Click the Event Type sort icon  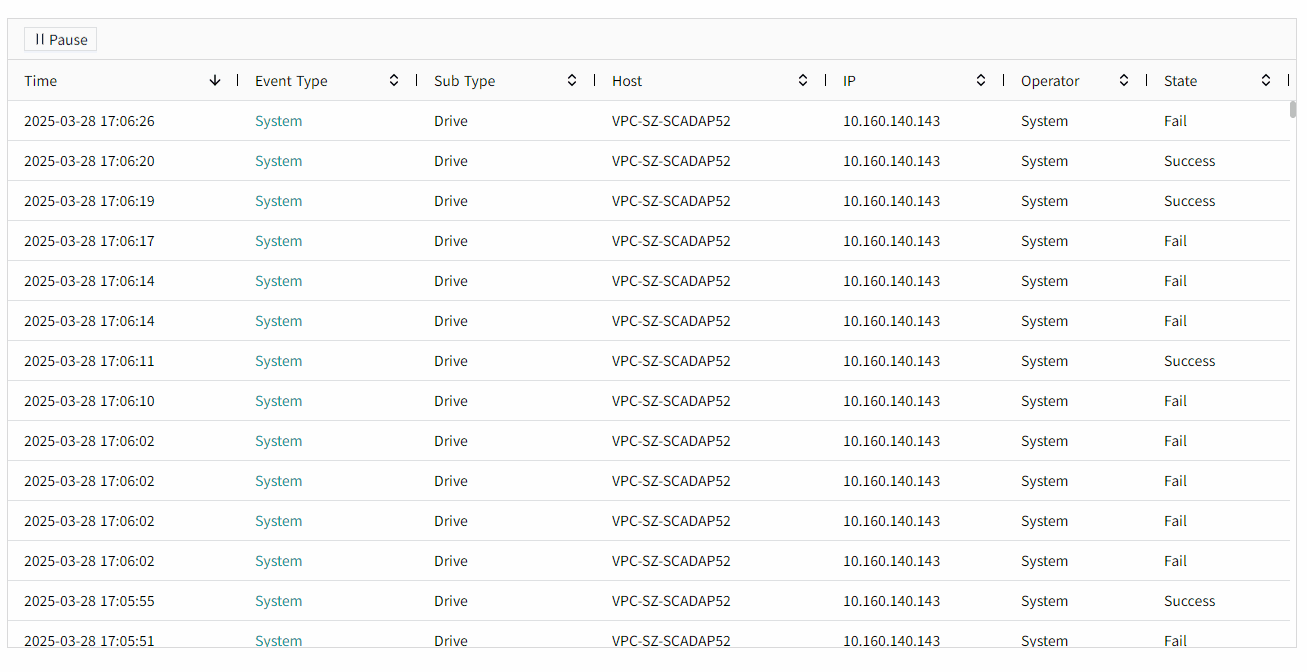coord(394,81)
